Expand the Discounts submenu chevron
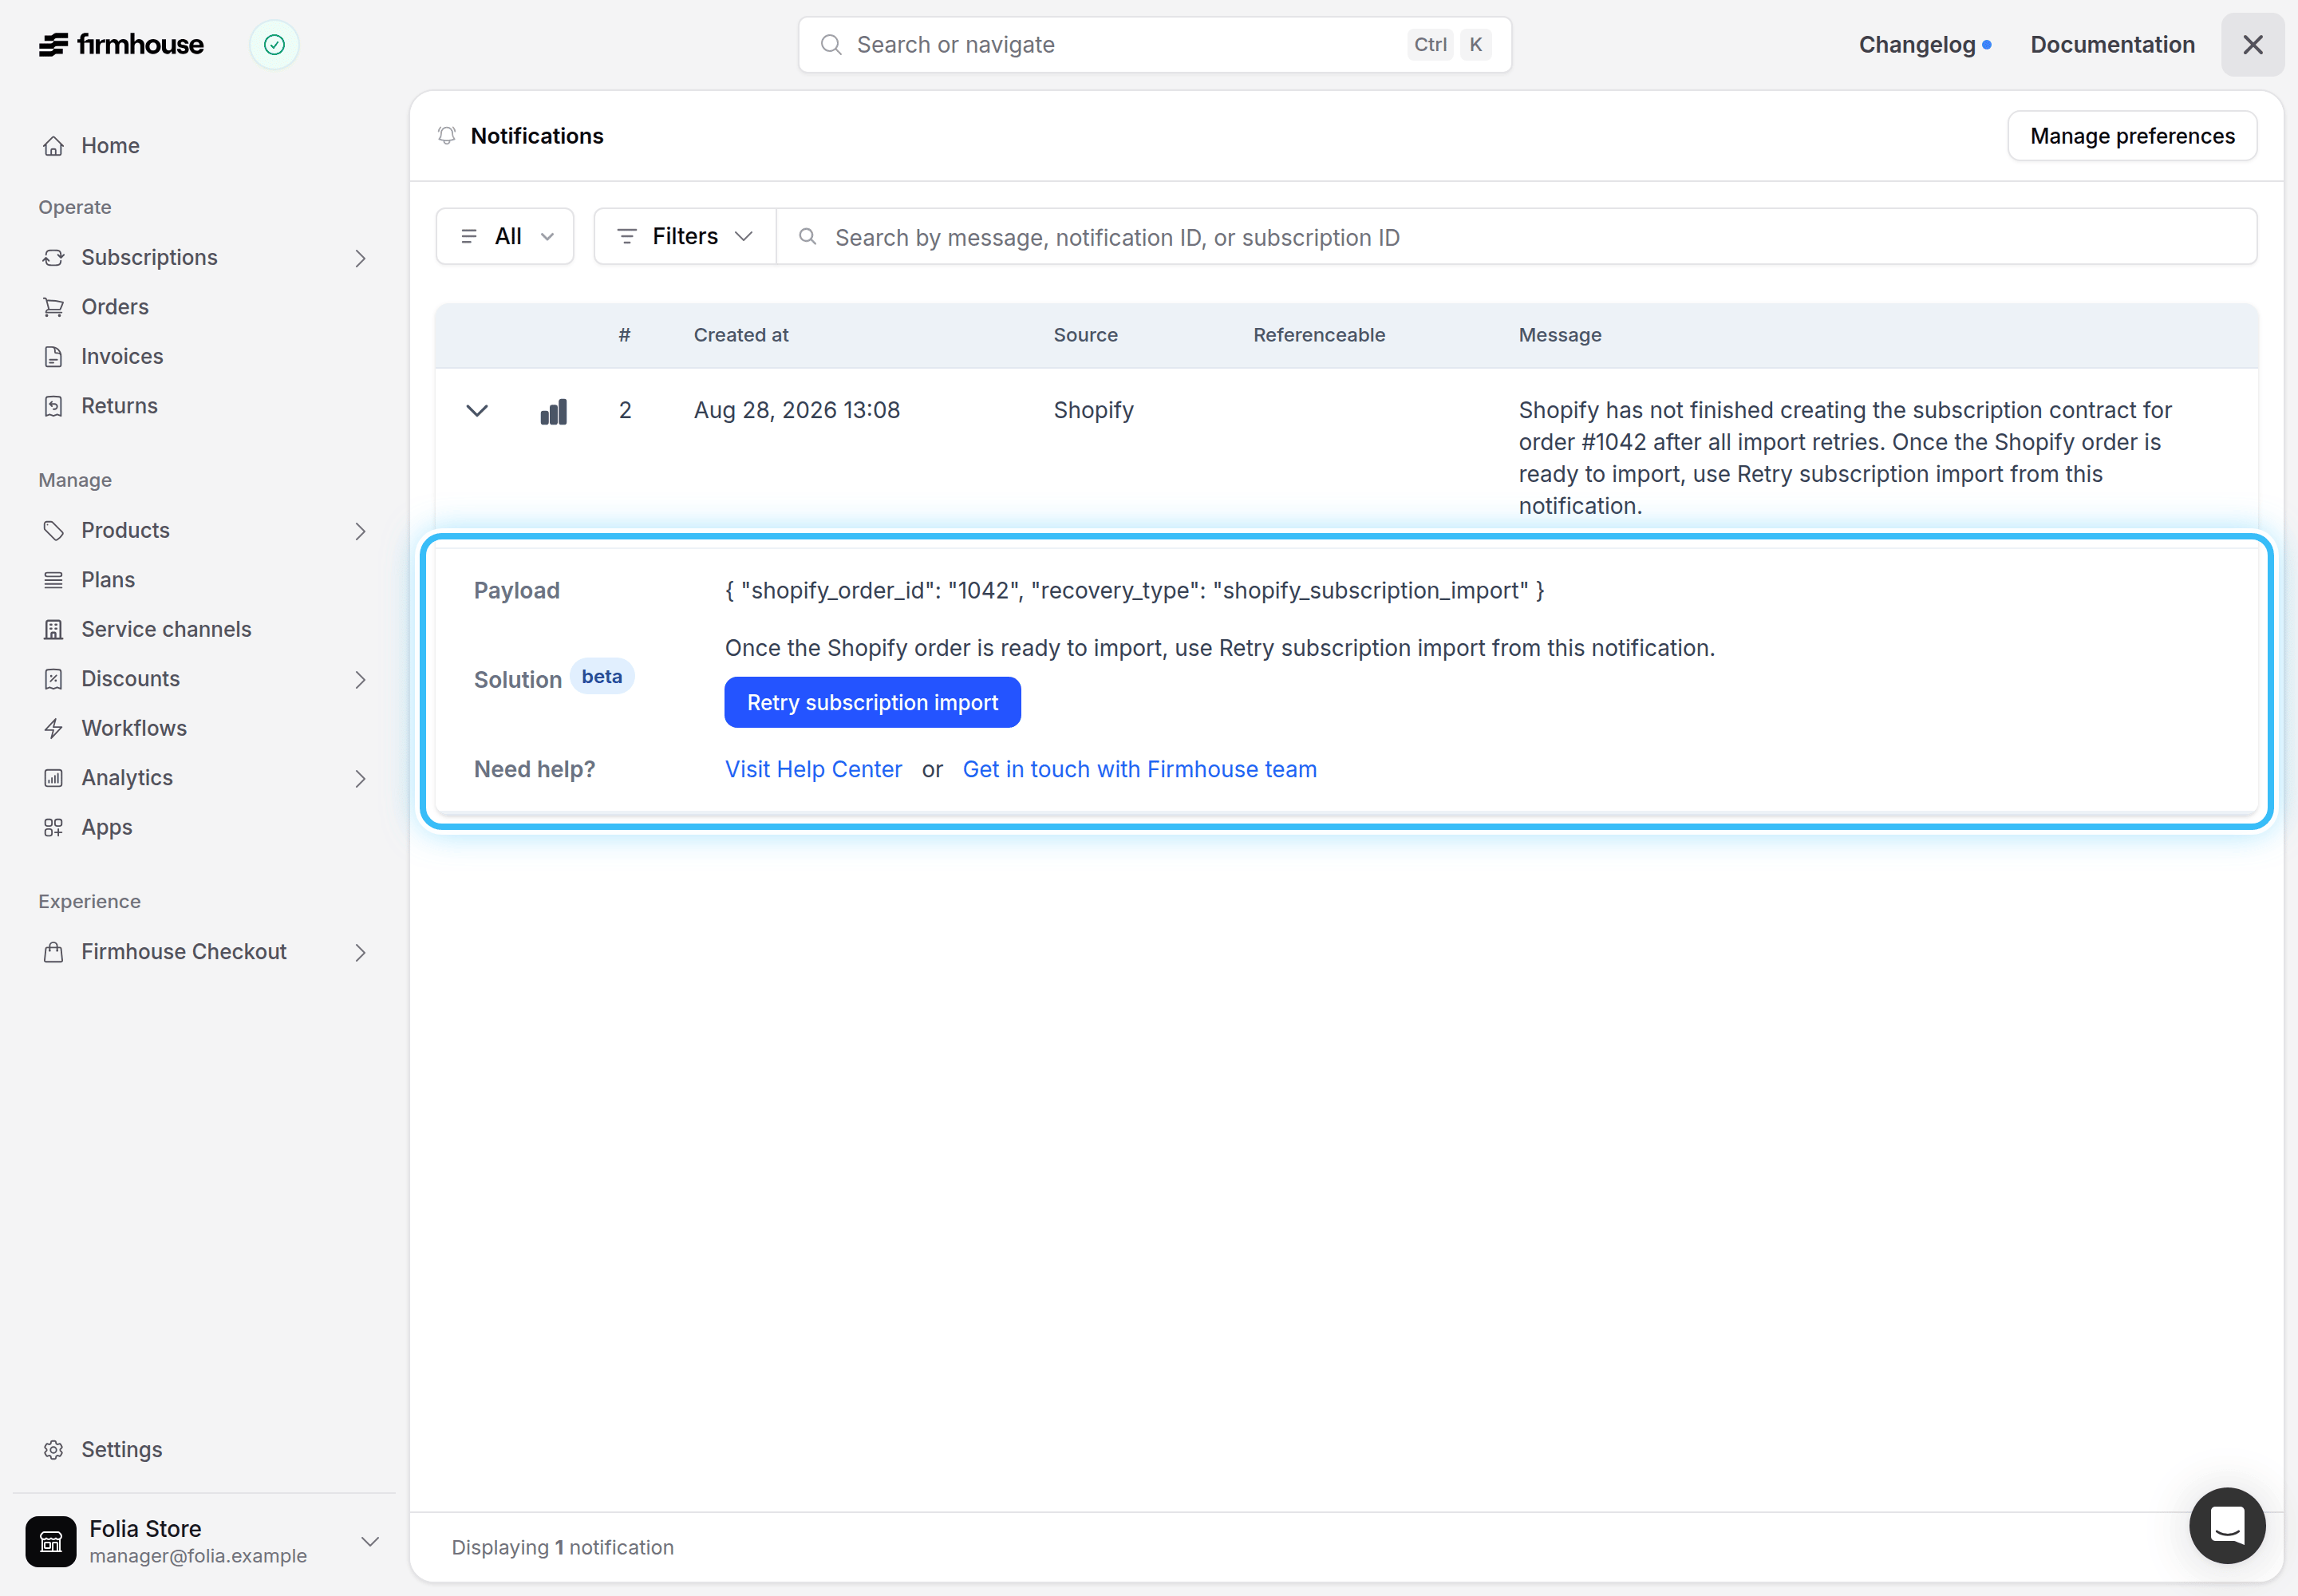 coord(360,680)
